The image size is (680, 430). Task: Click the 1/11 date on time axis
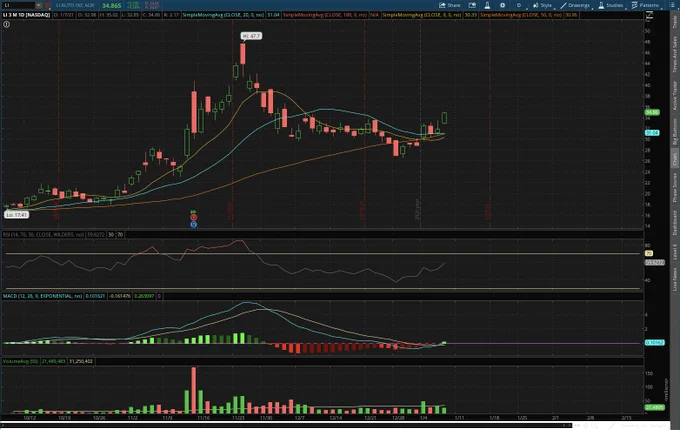coord(459,418)
